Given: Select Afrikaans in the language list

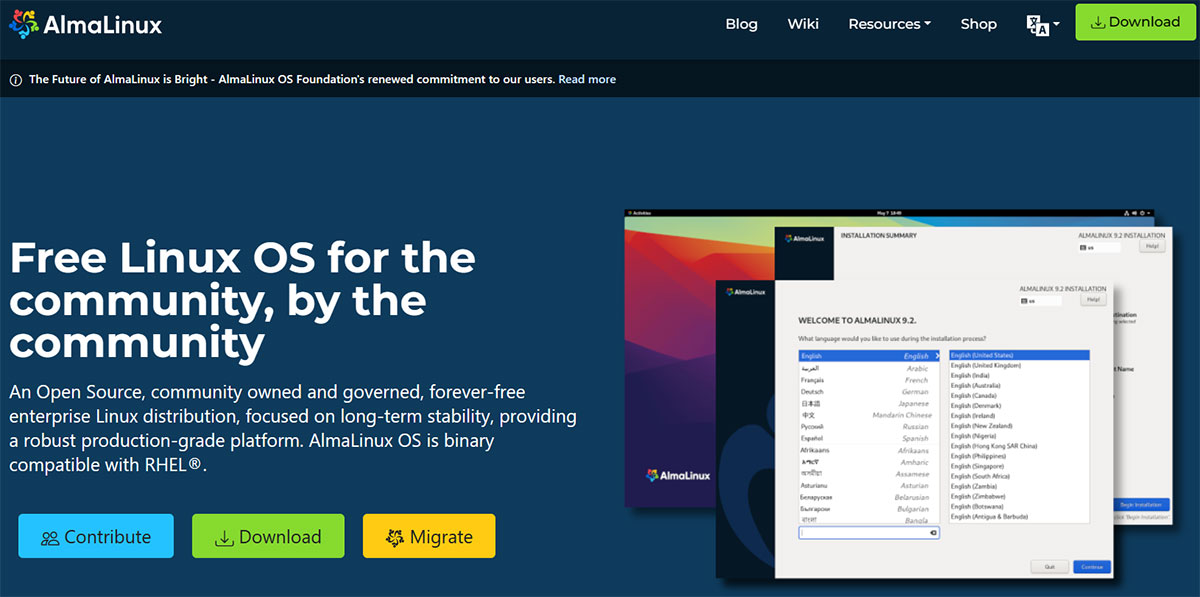Looking at the screenshot, I should coord(869,450).
